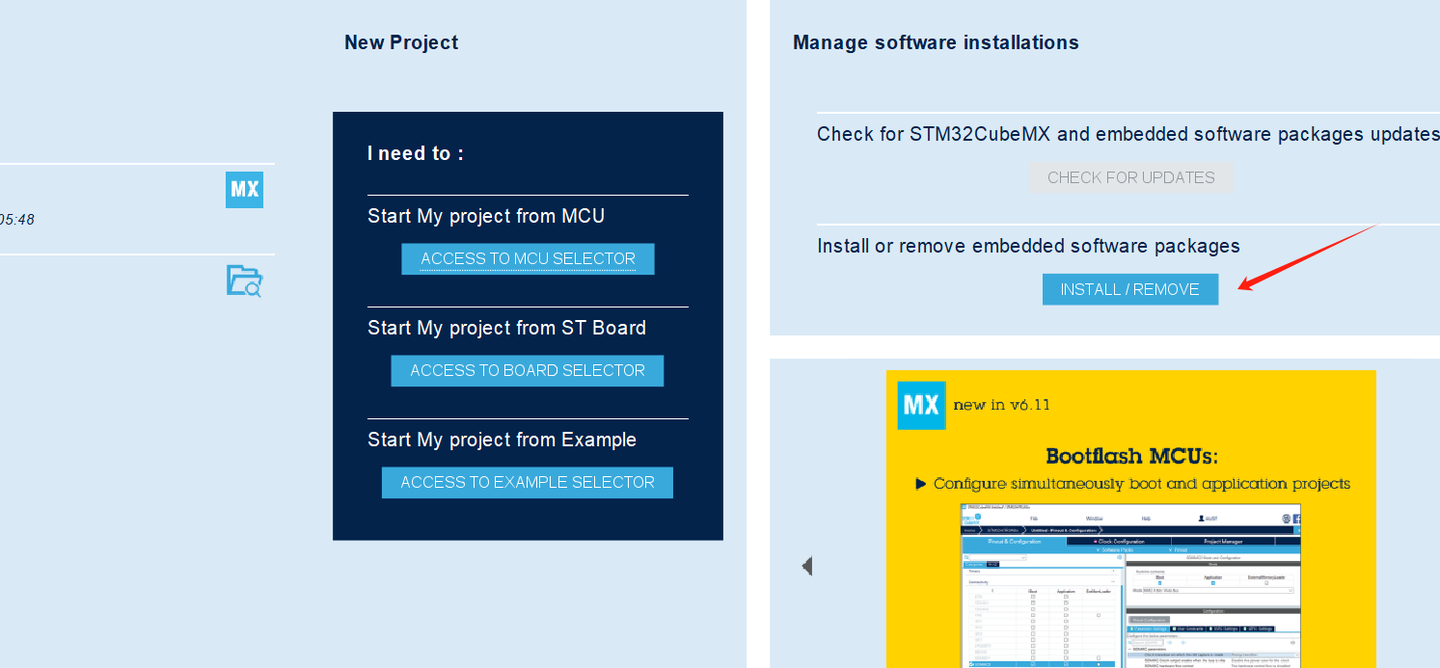Click the globe icon at the banner's top right
Screen dimensions: 1440x668
(x=1286, y=518)
